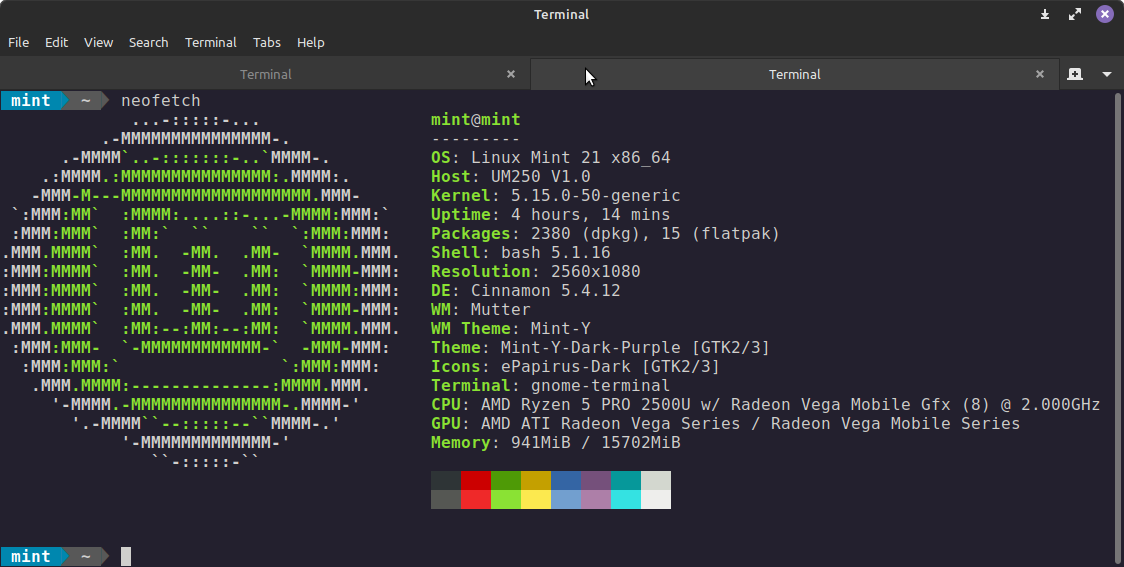This screenshot has width=1124, height=567.
Task: Select the second active Terminal tab
Action: (794, 74)
